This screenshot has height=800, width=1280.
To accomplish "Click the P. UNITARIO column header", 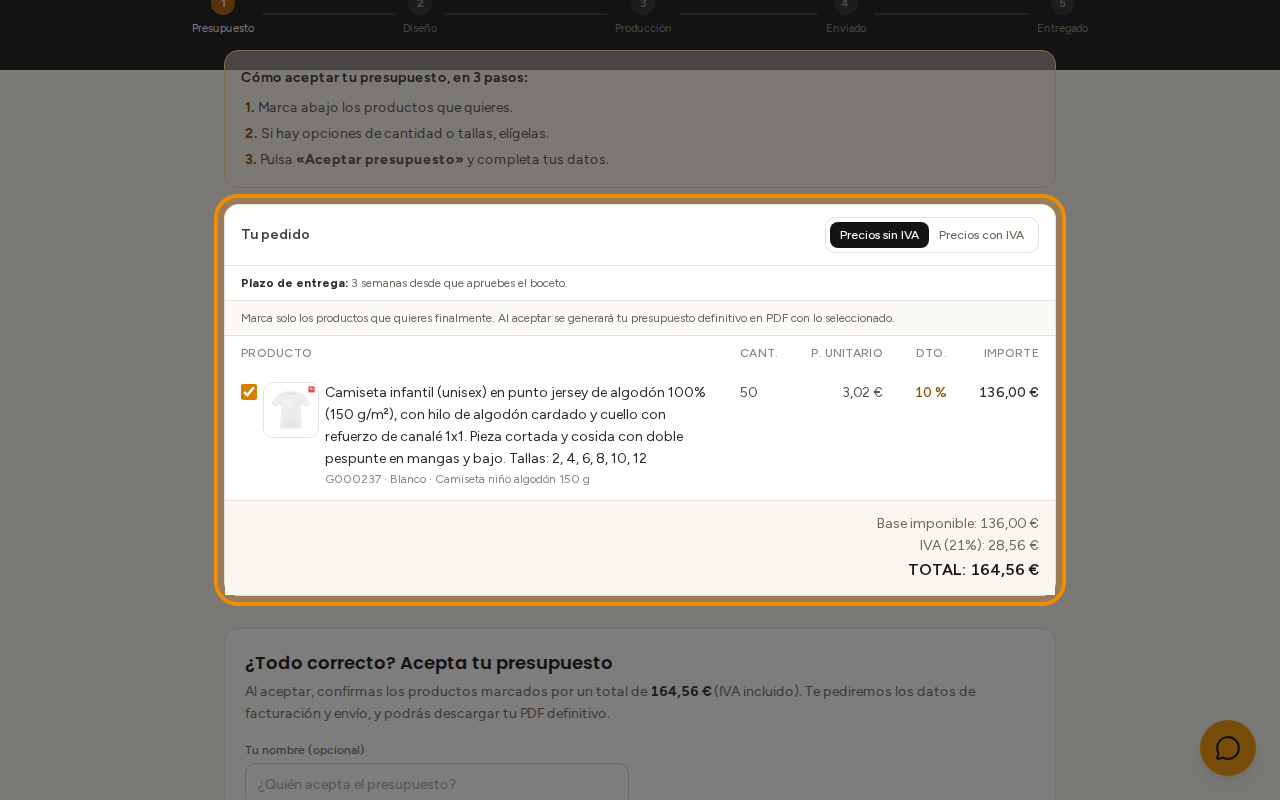I will (x=847, y=353).
